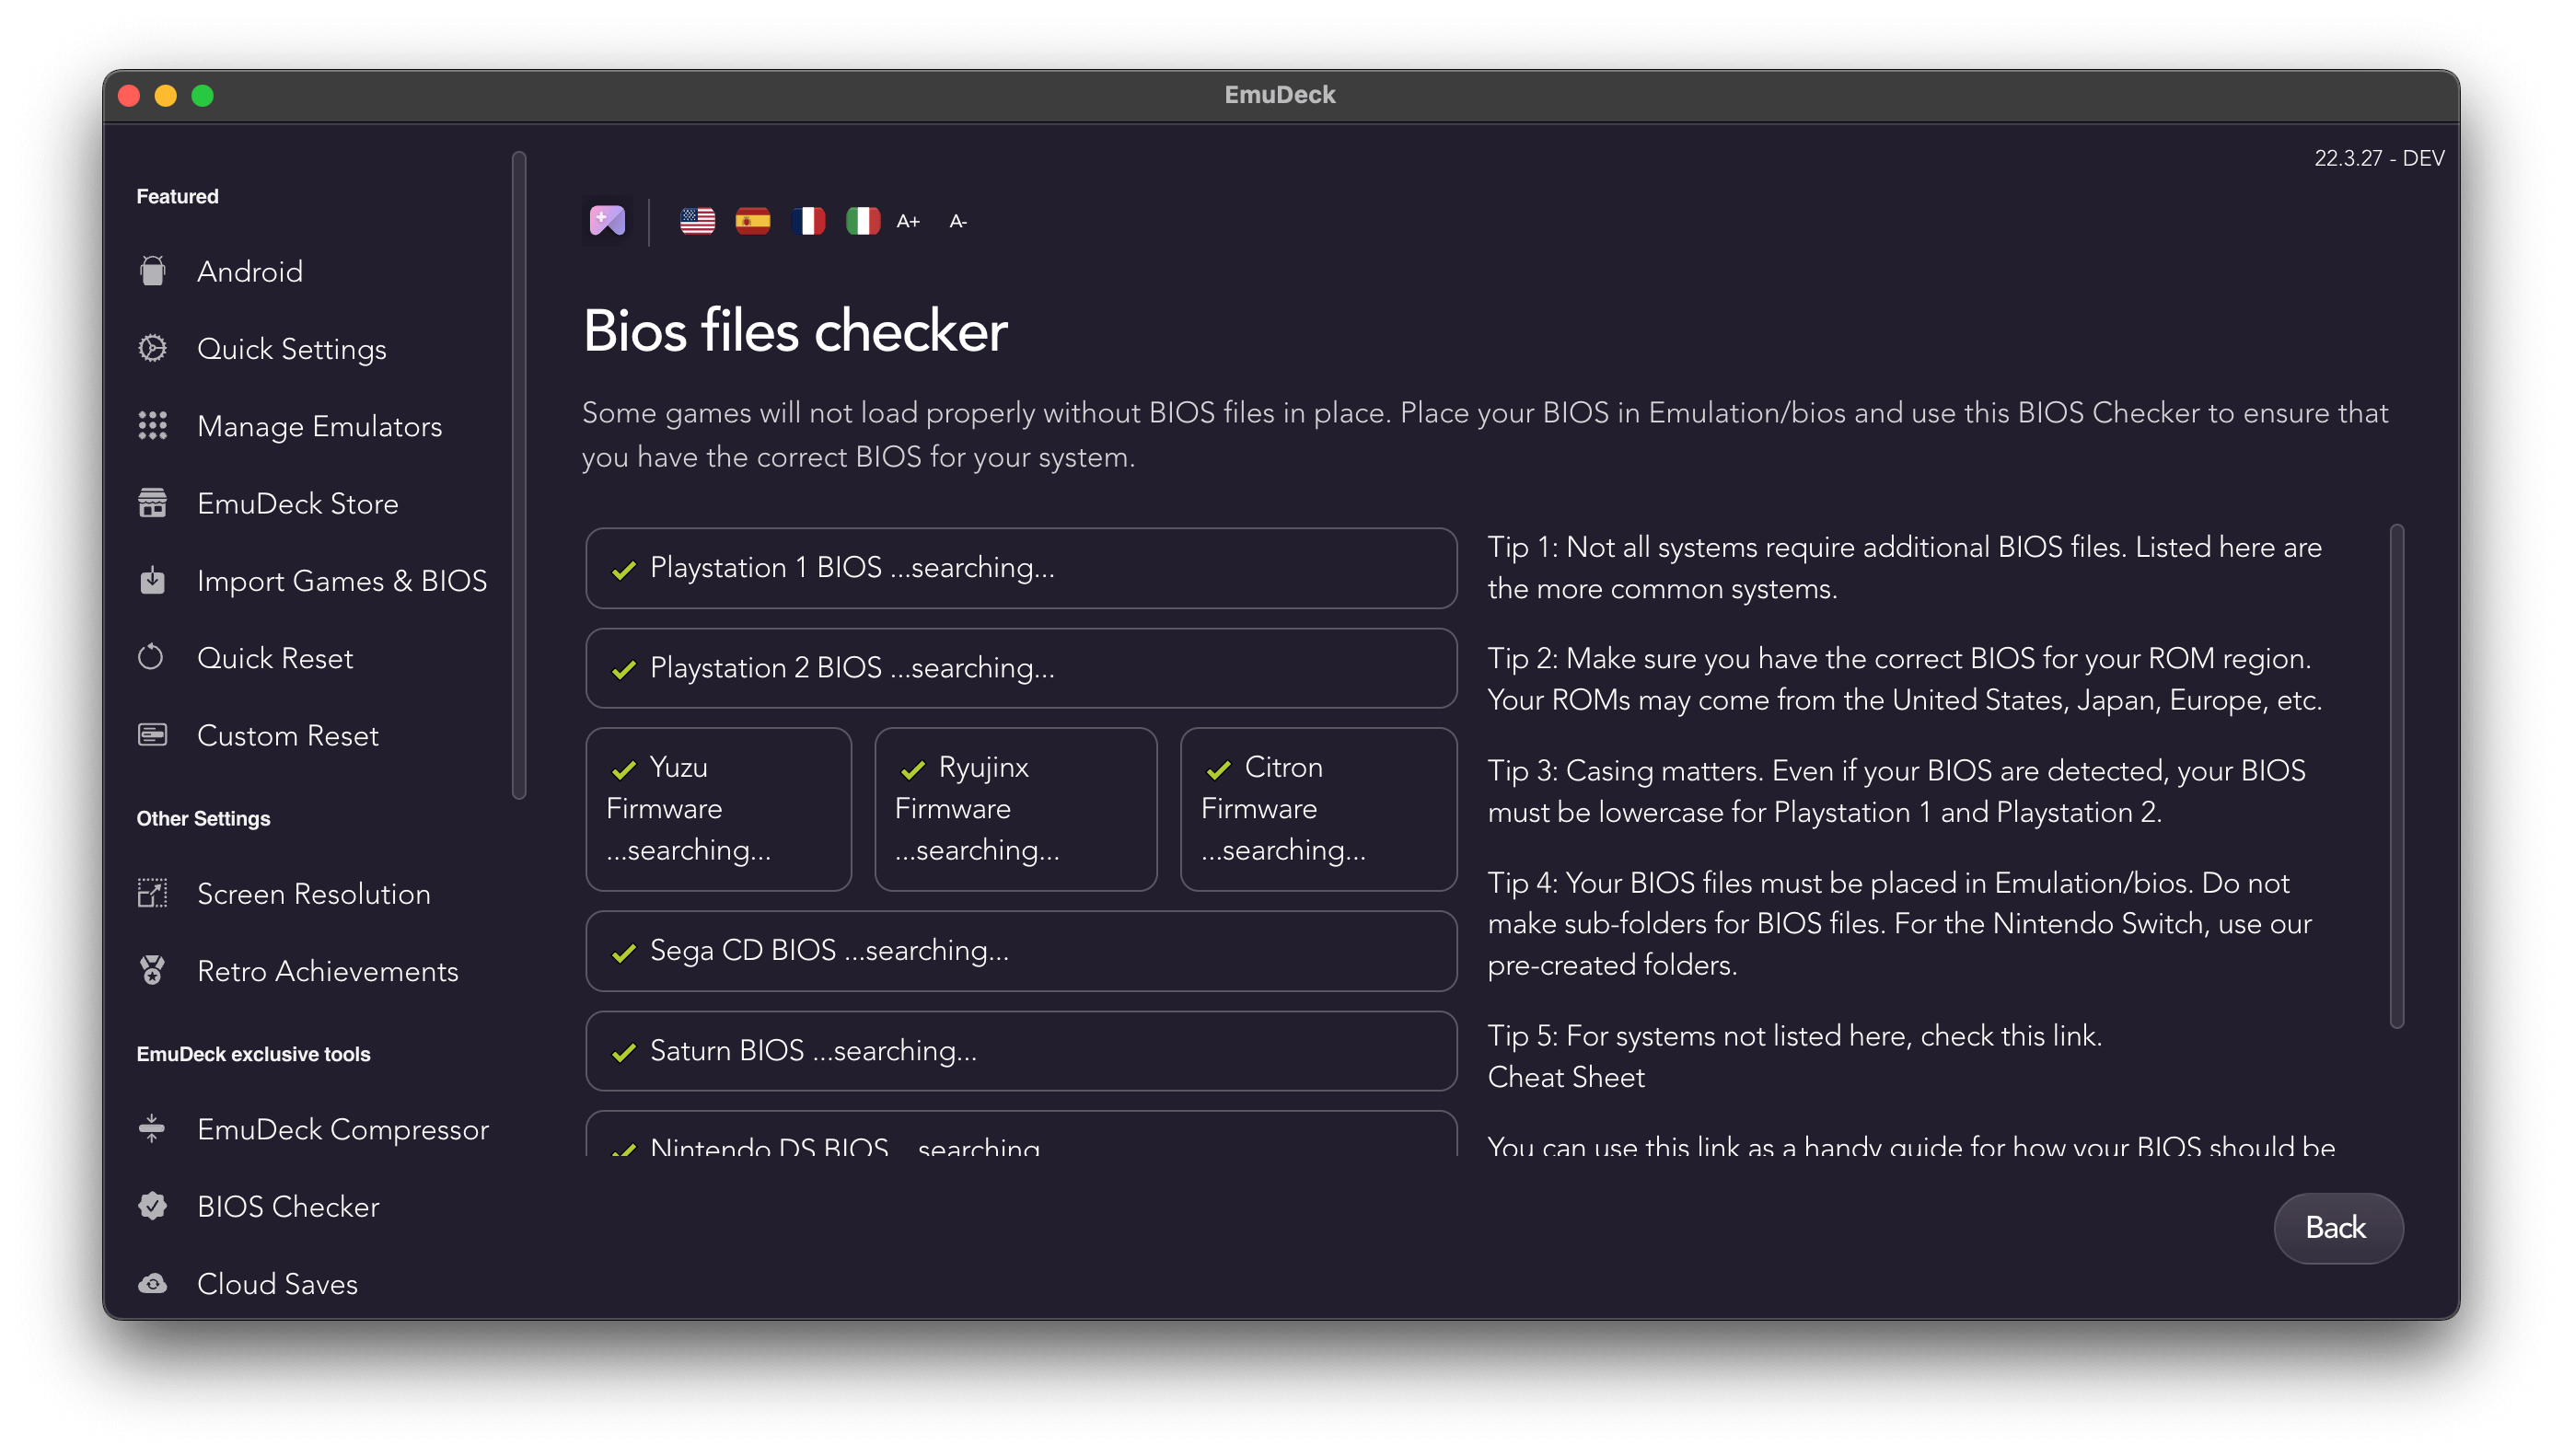Click the Yuzu Firmware status card

pyautogui.click(x=718, y=808)
